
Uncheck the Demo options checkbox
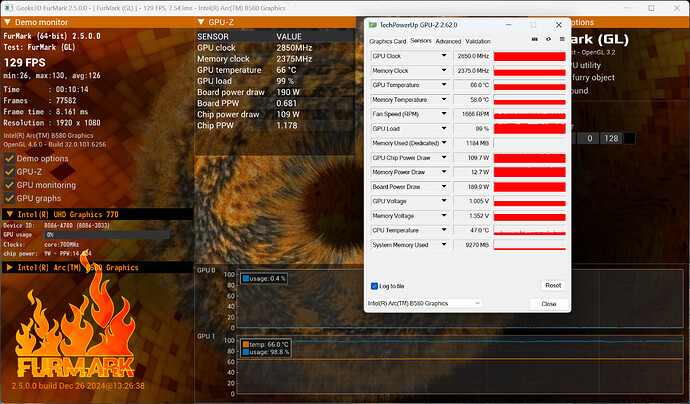pos(10,158)
